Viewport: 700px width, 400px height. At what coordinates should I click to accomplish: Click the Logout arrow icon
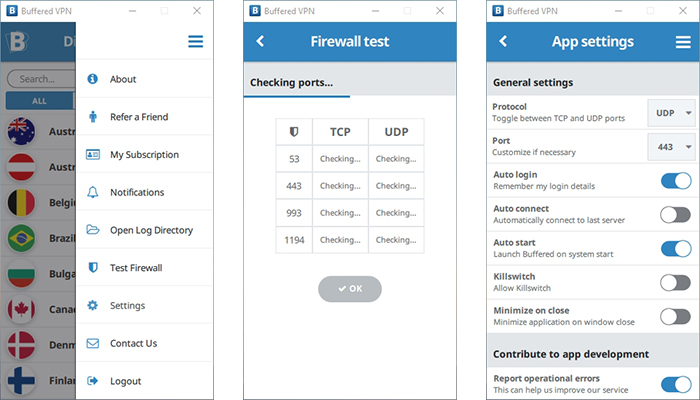tap(92, 381)
